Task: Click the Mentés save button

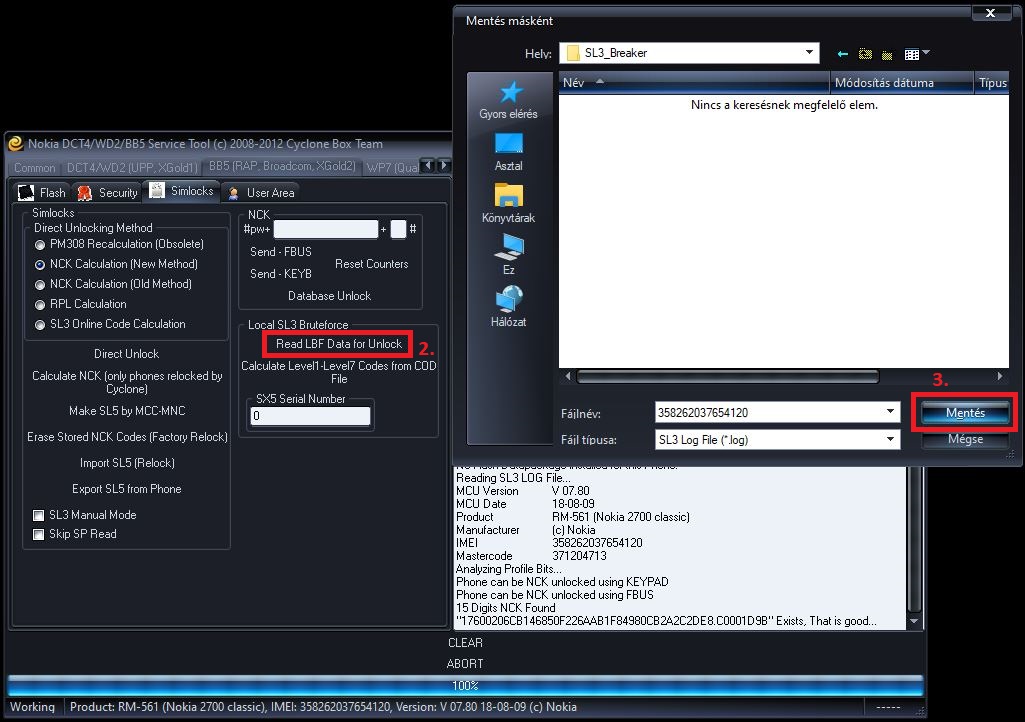Action: click(965, 413)
